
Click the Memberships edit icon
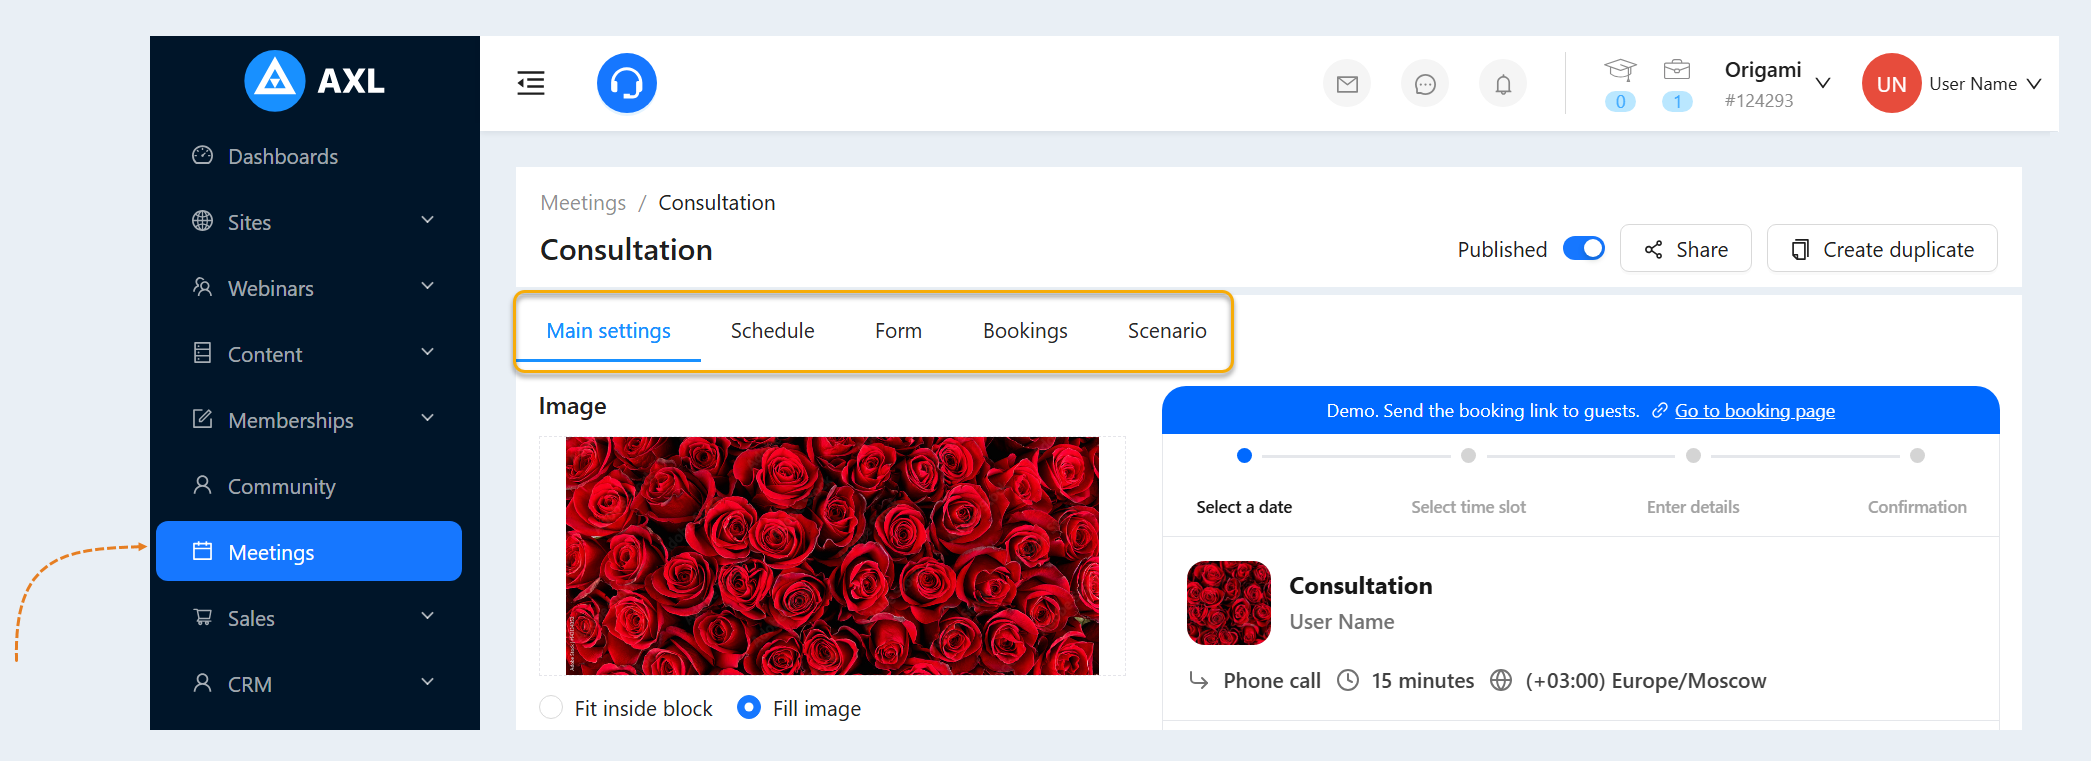point(203,419)
